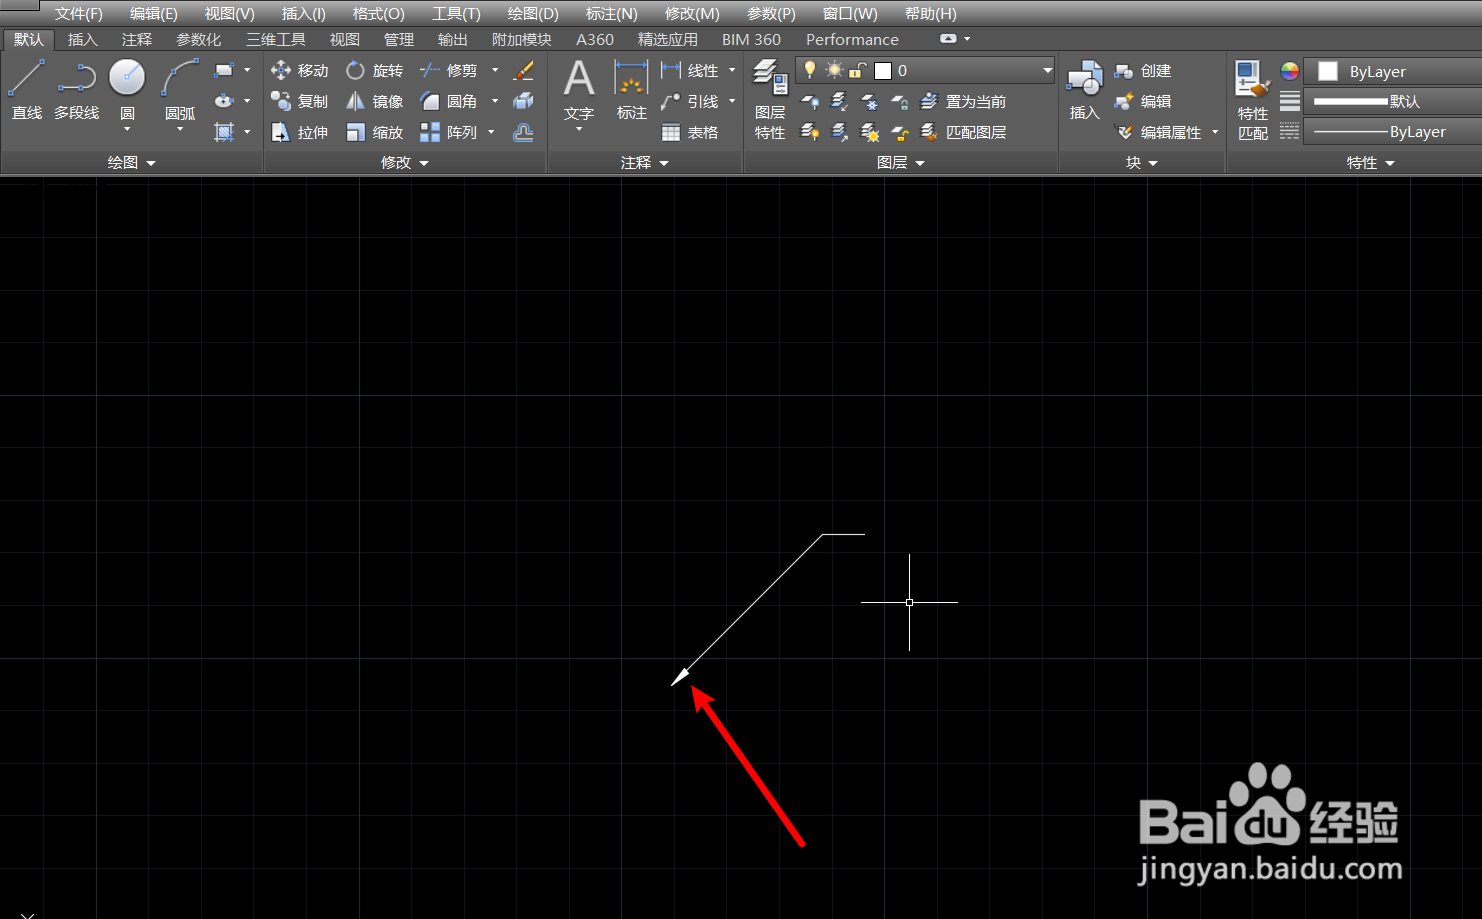Screen dimensions: 1482x919
Task: Expand the 块 panel
Action: (1141, 162)
